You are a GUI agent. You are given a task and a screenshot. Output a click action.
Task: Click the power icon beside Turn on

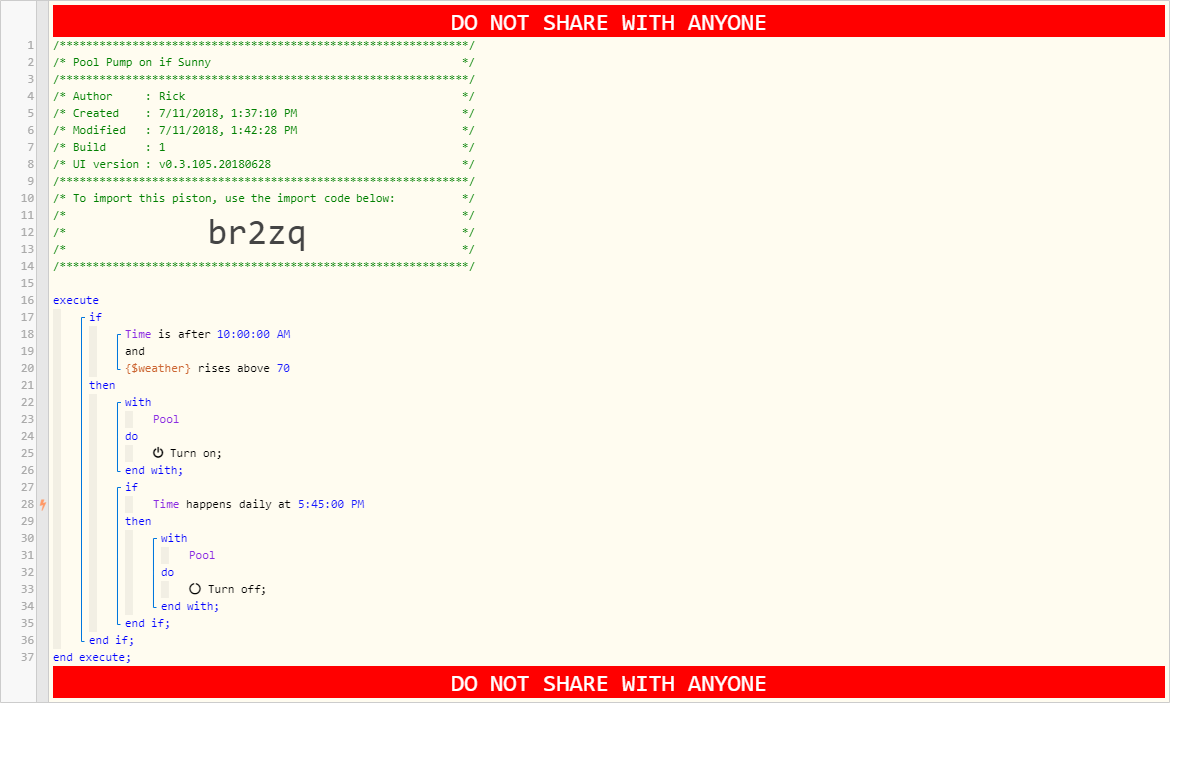[158, 453]
